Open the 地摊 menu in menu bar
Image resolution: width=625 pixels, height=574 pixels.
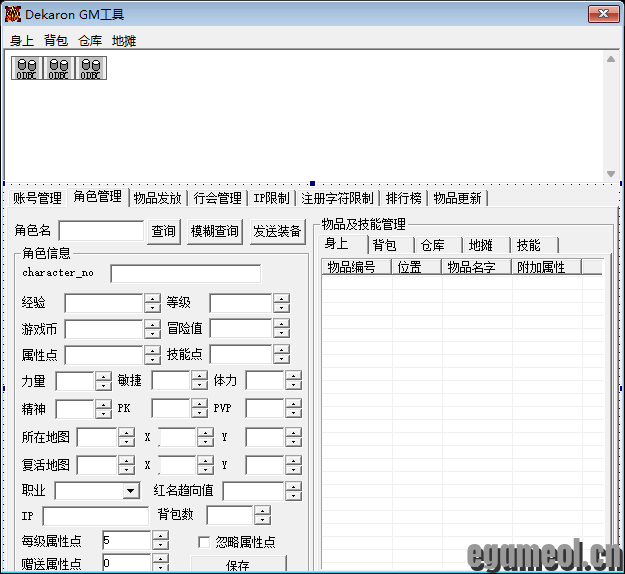124,41
